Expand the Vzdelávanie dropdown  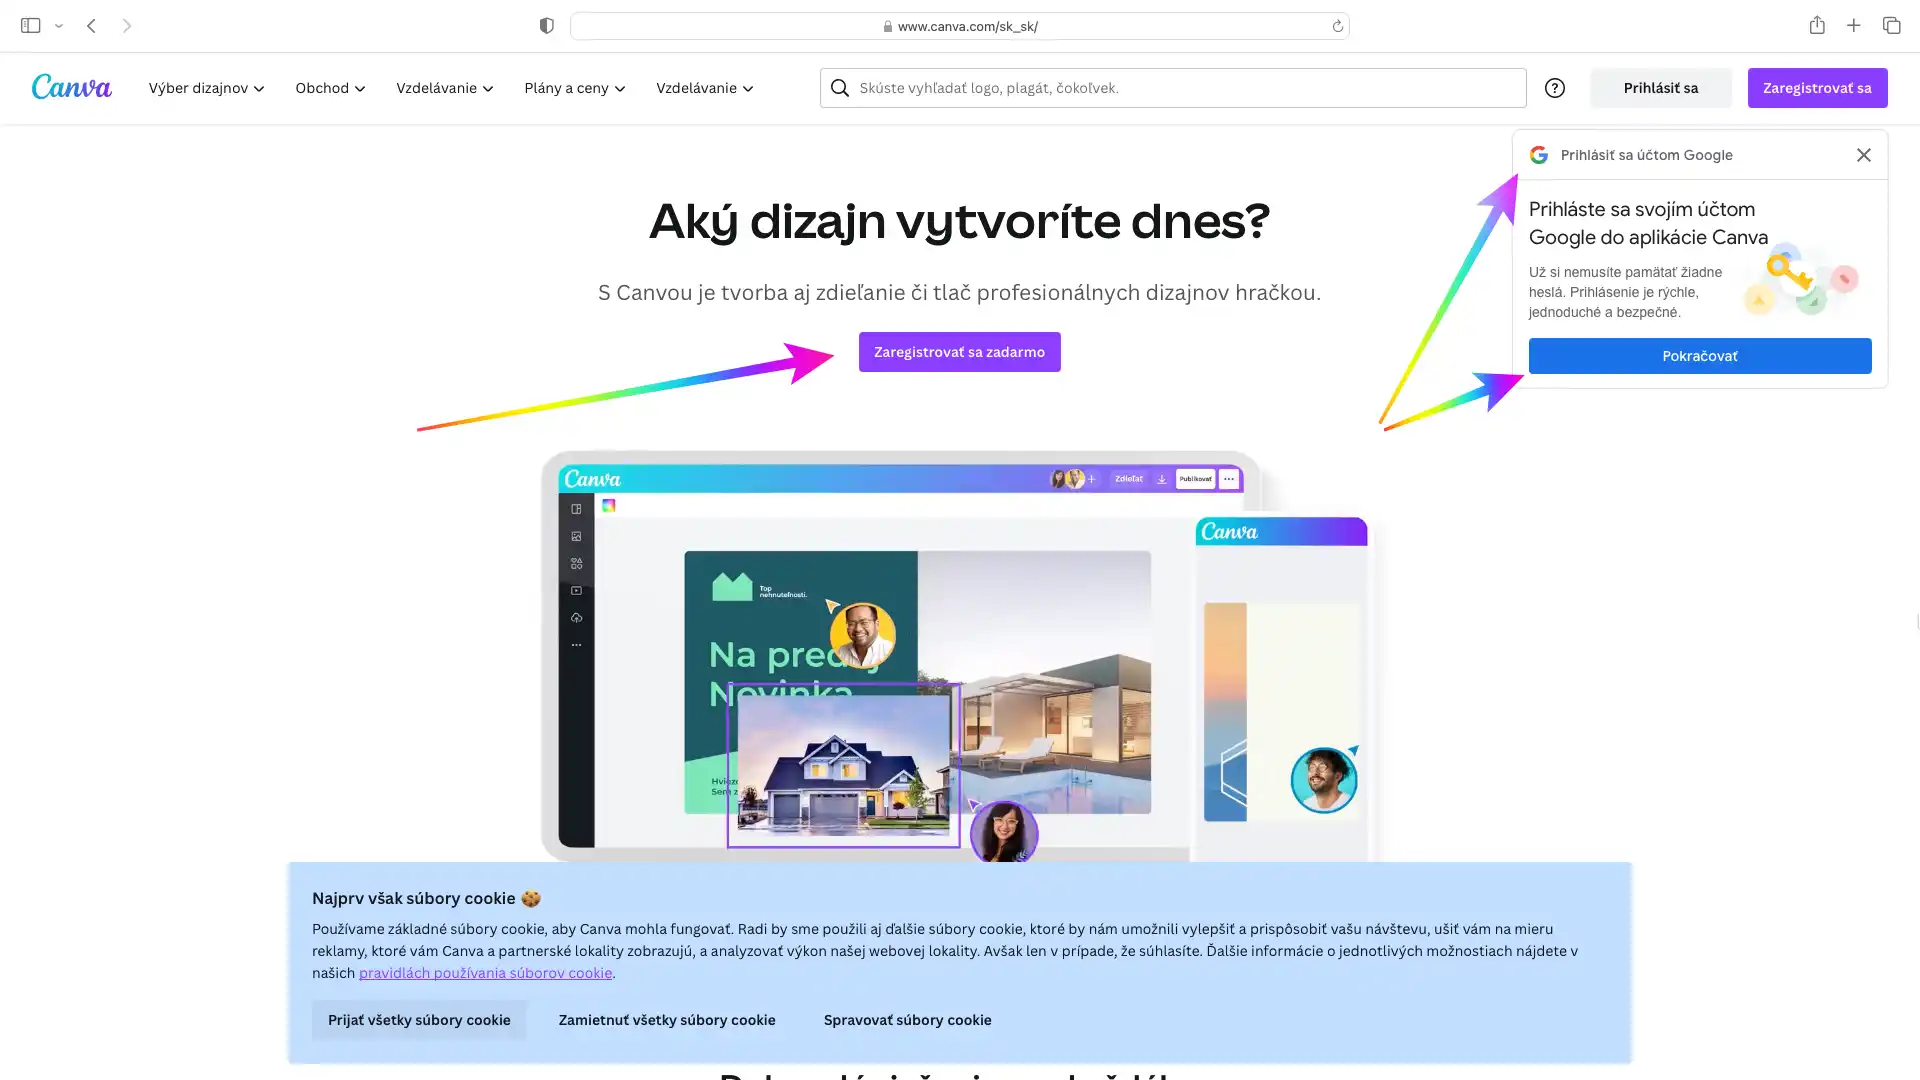pyautogui.click(x=443, y=88)
